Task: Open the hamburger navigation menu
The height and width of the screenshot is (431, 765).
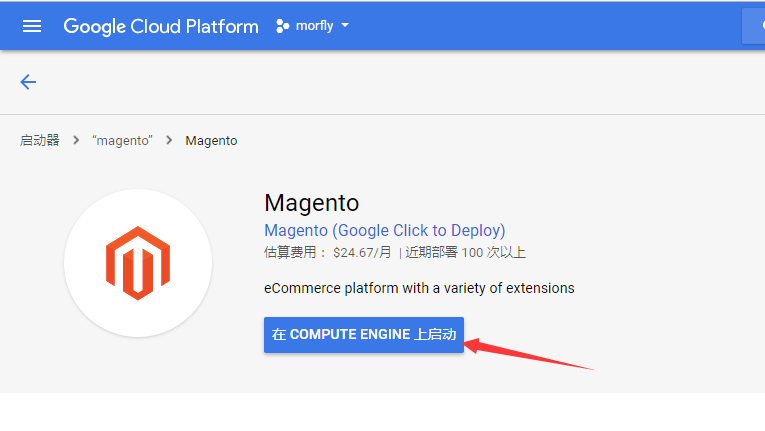Action: click(x=32, y=26)
